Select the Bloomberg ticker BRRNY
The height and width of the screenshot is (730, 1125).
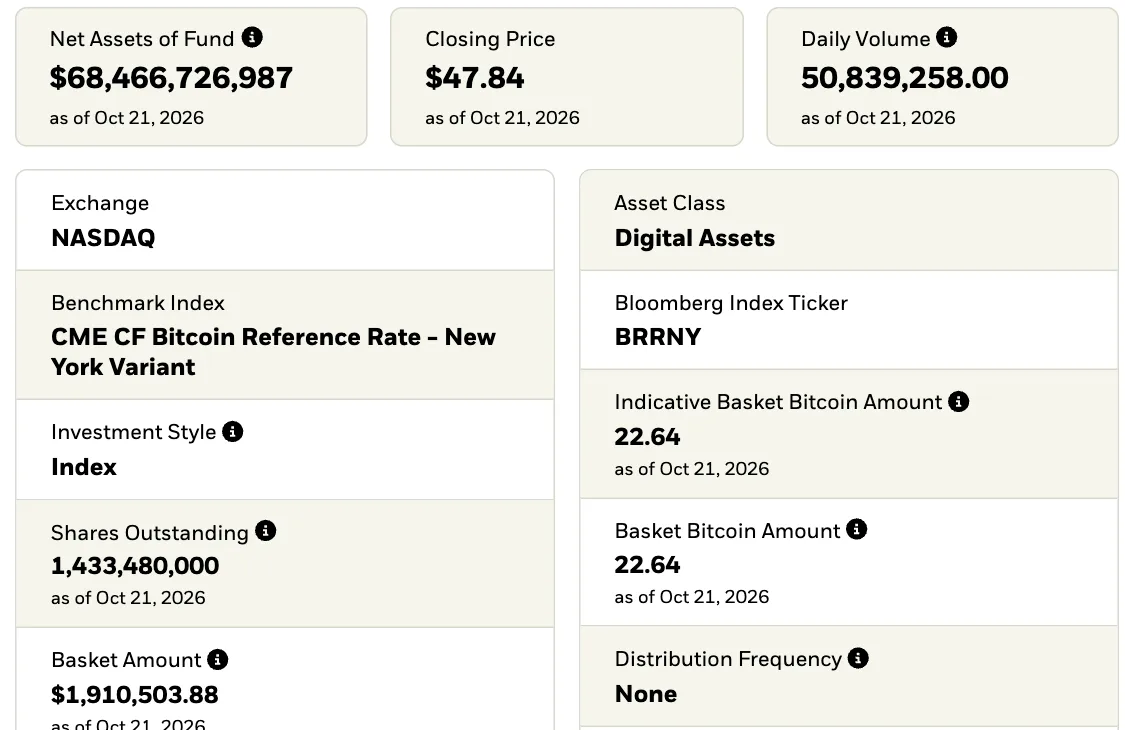coord(658,337)
